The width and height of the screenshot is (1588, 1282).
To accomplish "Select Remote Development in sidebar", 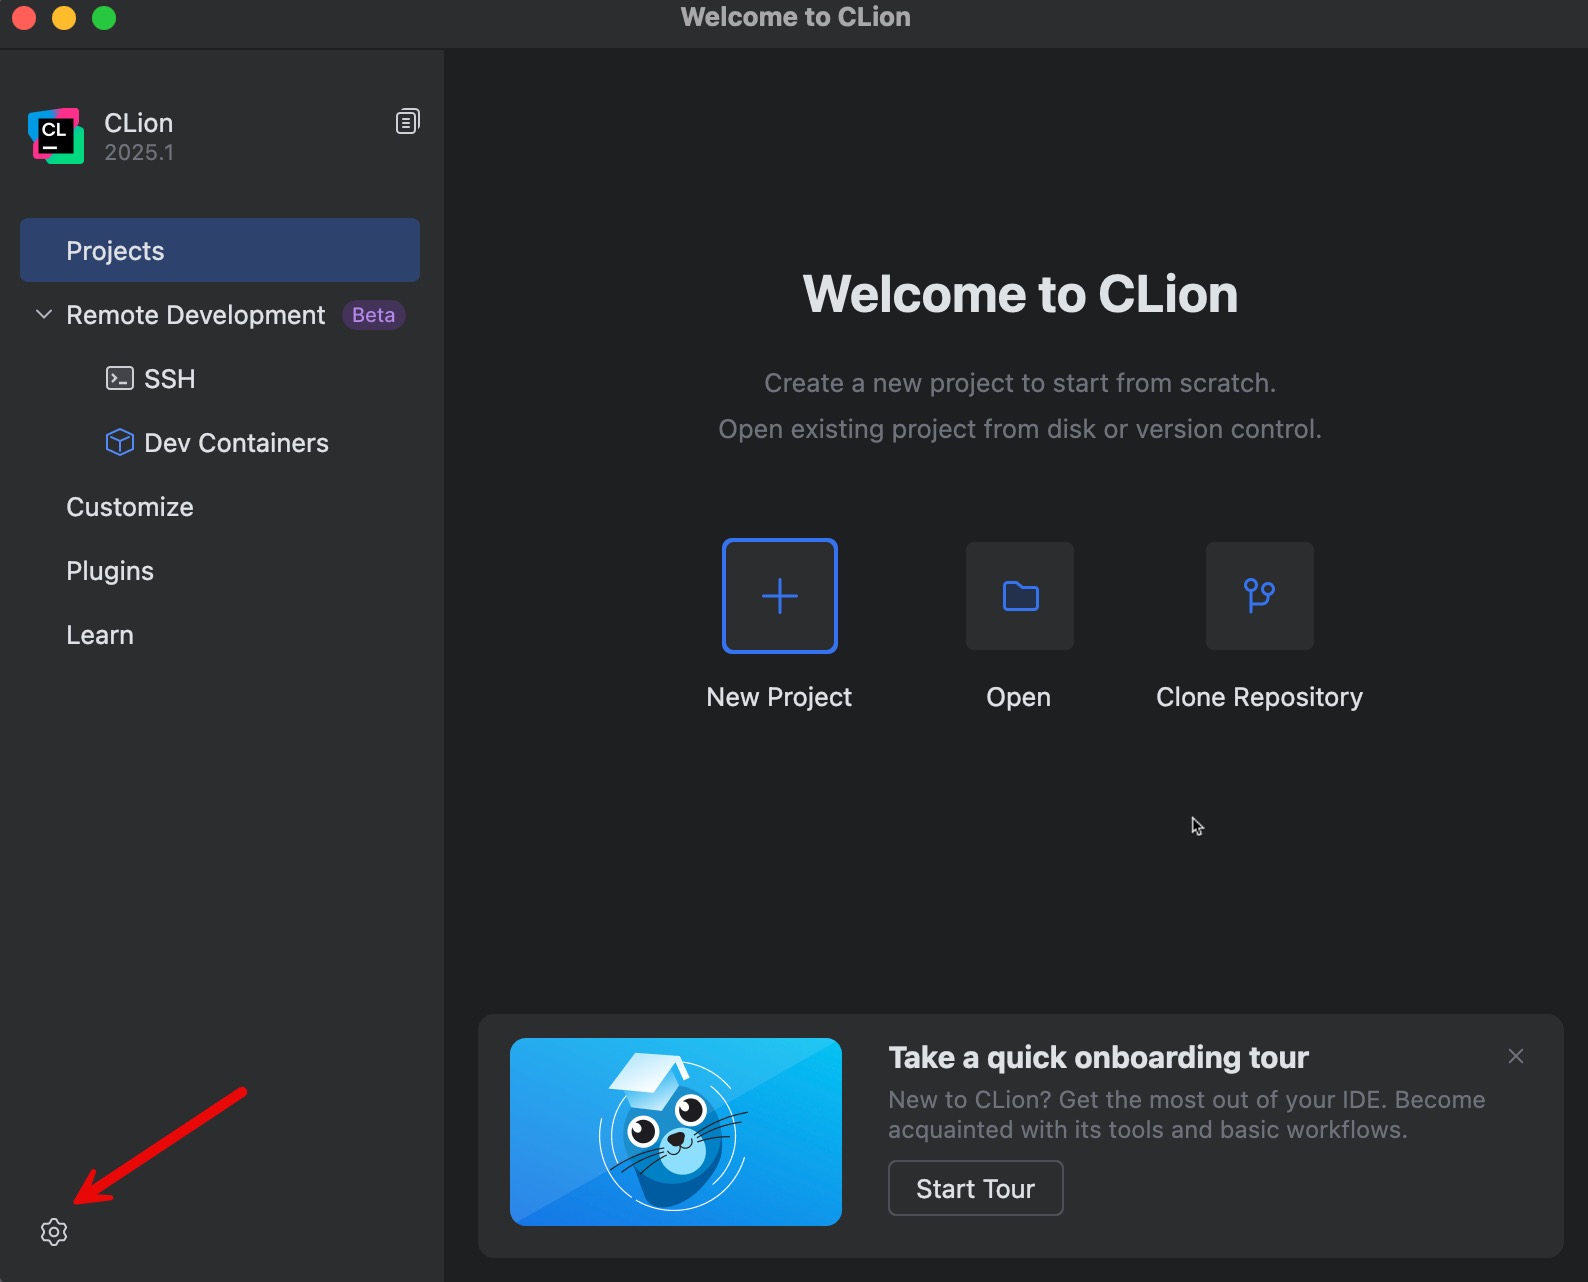I will pos(196,315).
